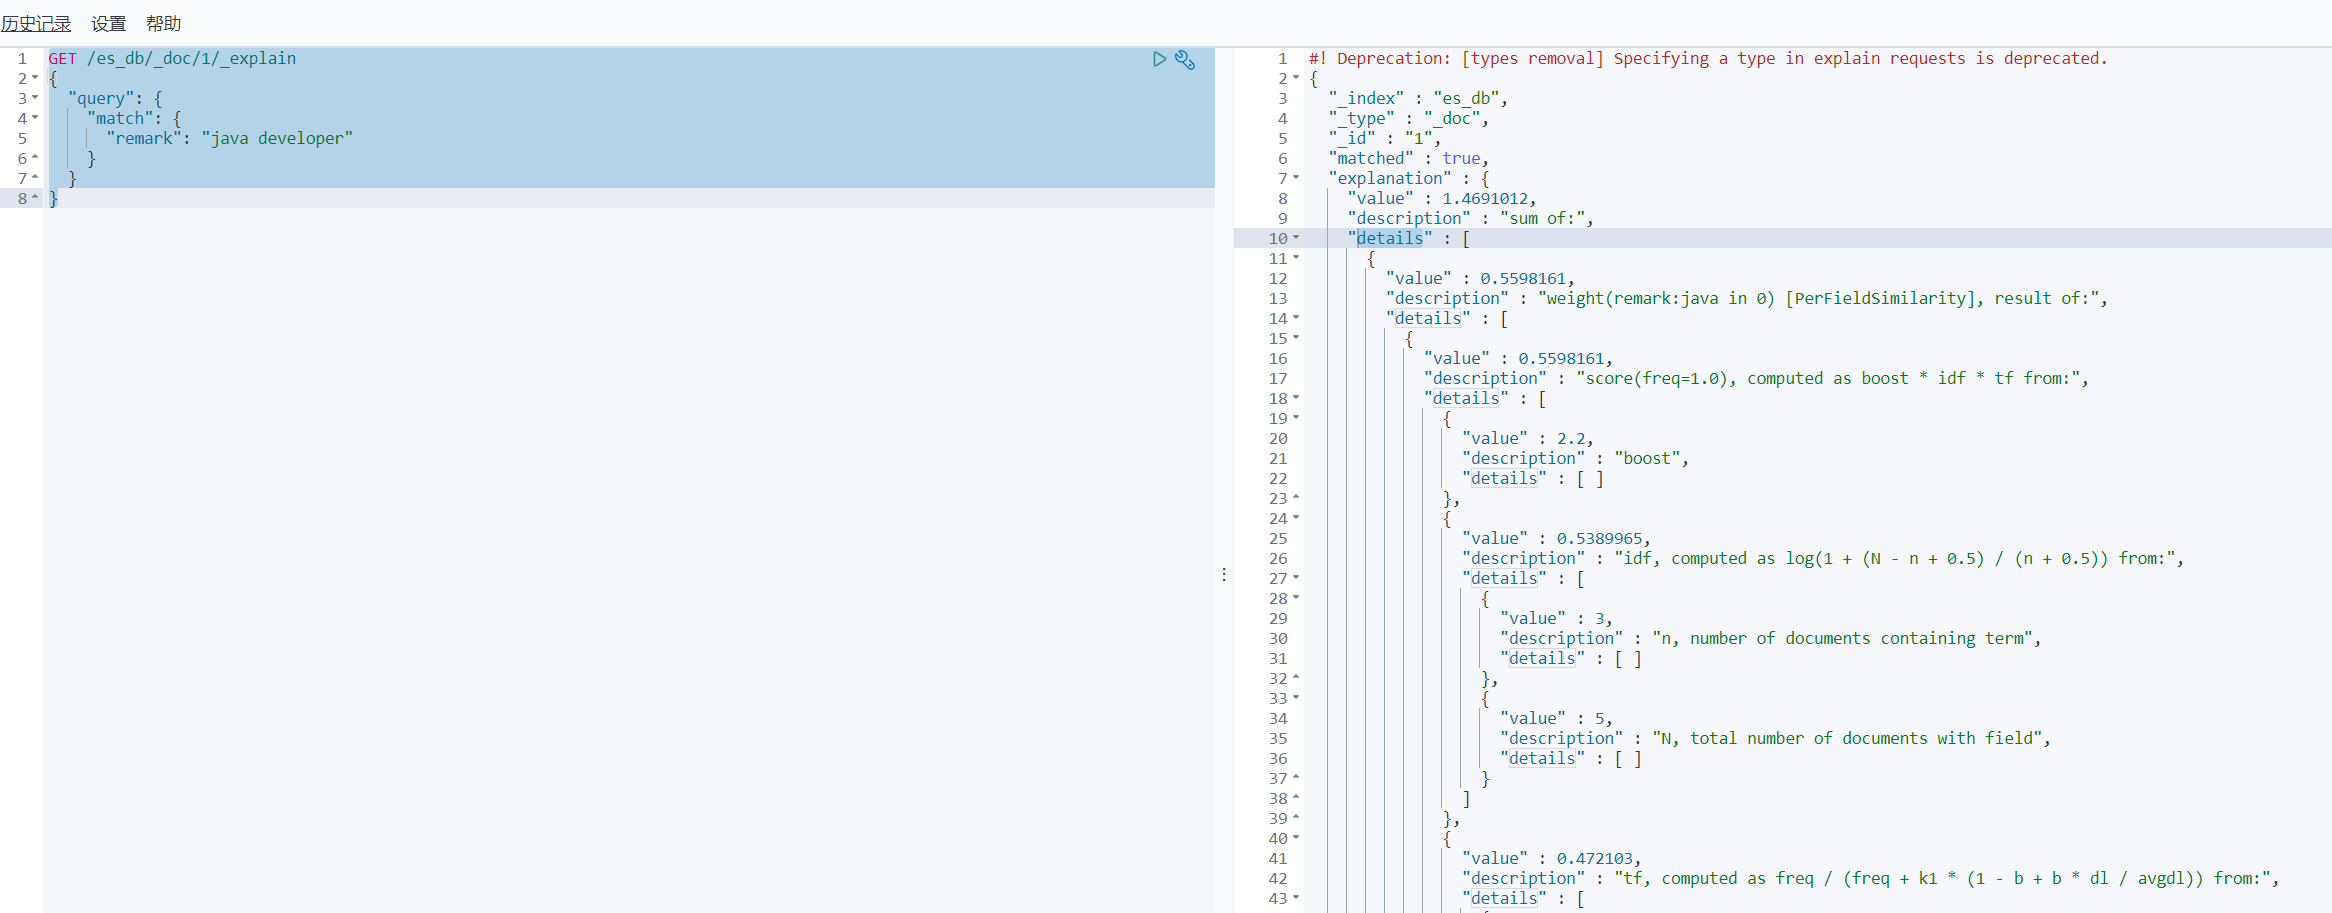
Task: Collapse tf "details" array on line 43
Action: coord(1296,898)
